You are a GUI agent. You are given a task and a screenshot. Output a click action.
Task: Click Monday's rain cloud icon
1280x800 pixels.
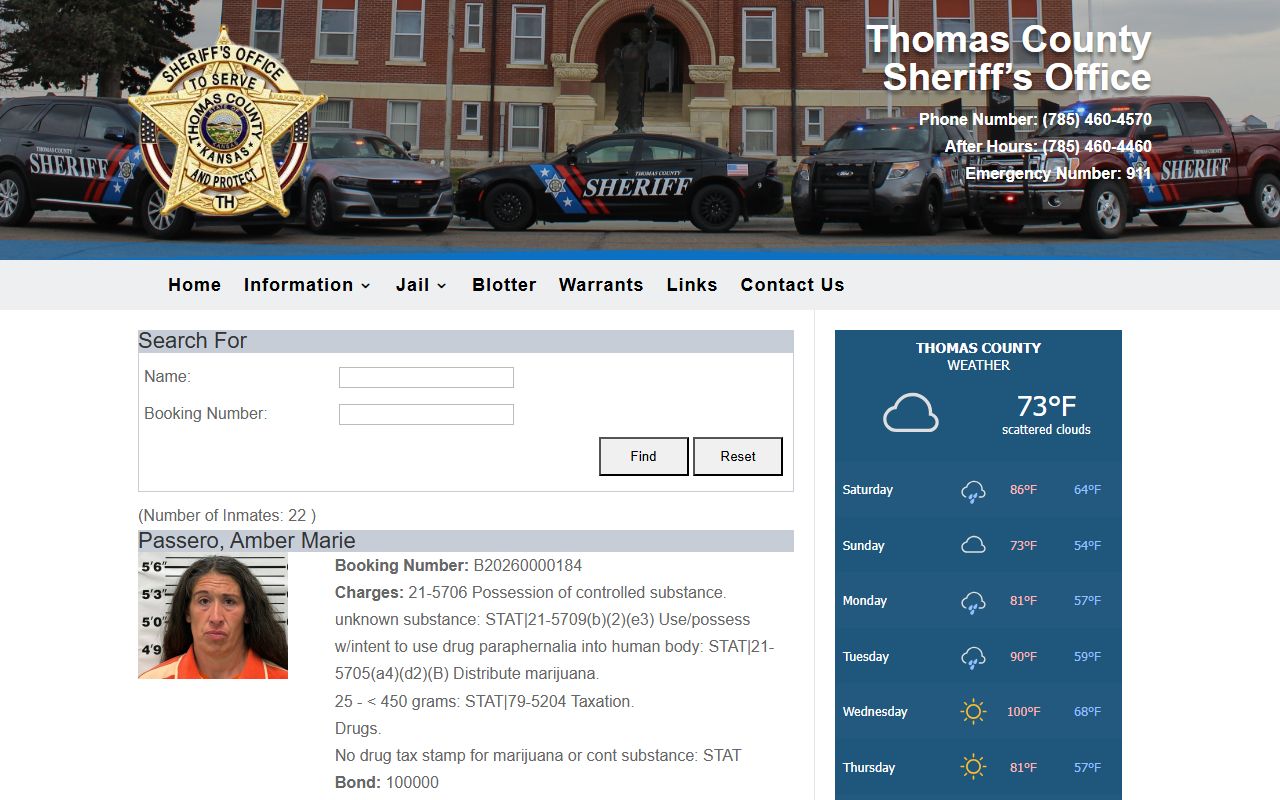point(973,602)
